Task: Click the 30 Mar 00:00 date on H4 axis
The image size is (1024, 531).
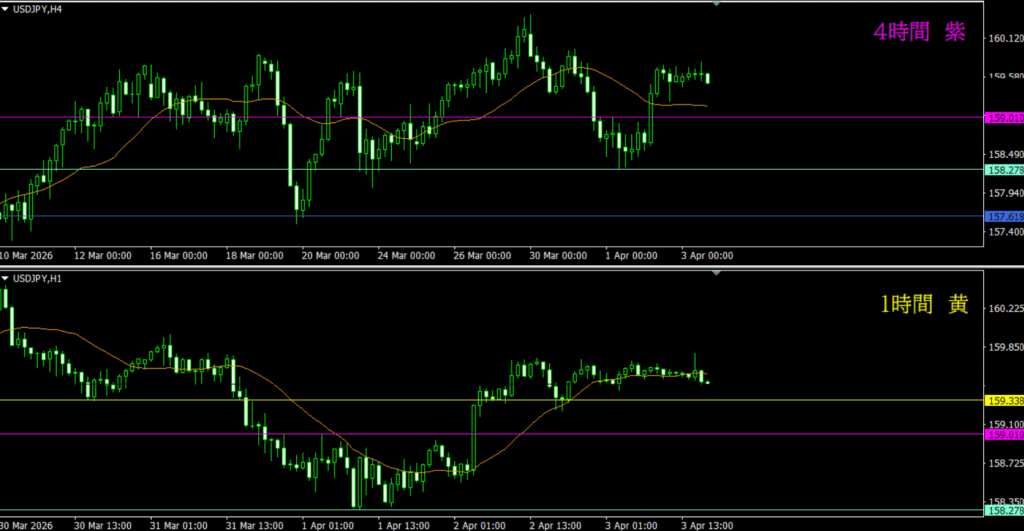Action: coord(558,255)
